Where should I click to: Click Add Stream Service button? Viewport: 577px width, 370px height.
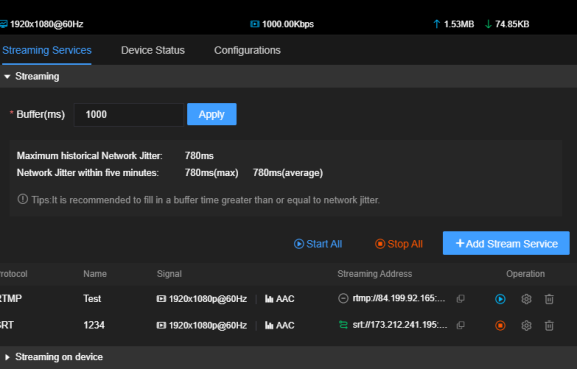pos(506,243)
